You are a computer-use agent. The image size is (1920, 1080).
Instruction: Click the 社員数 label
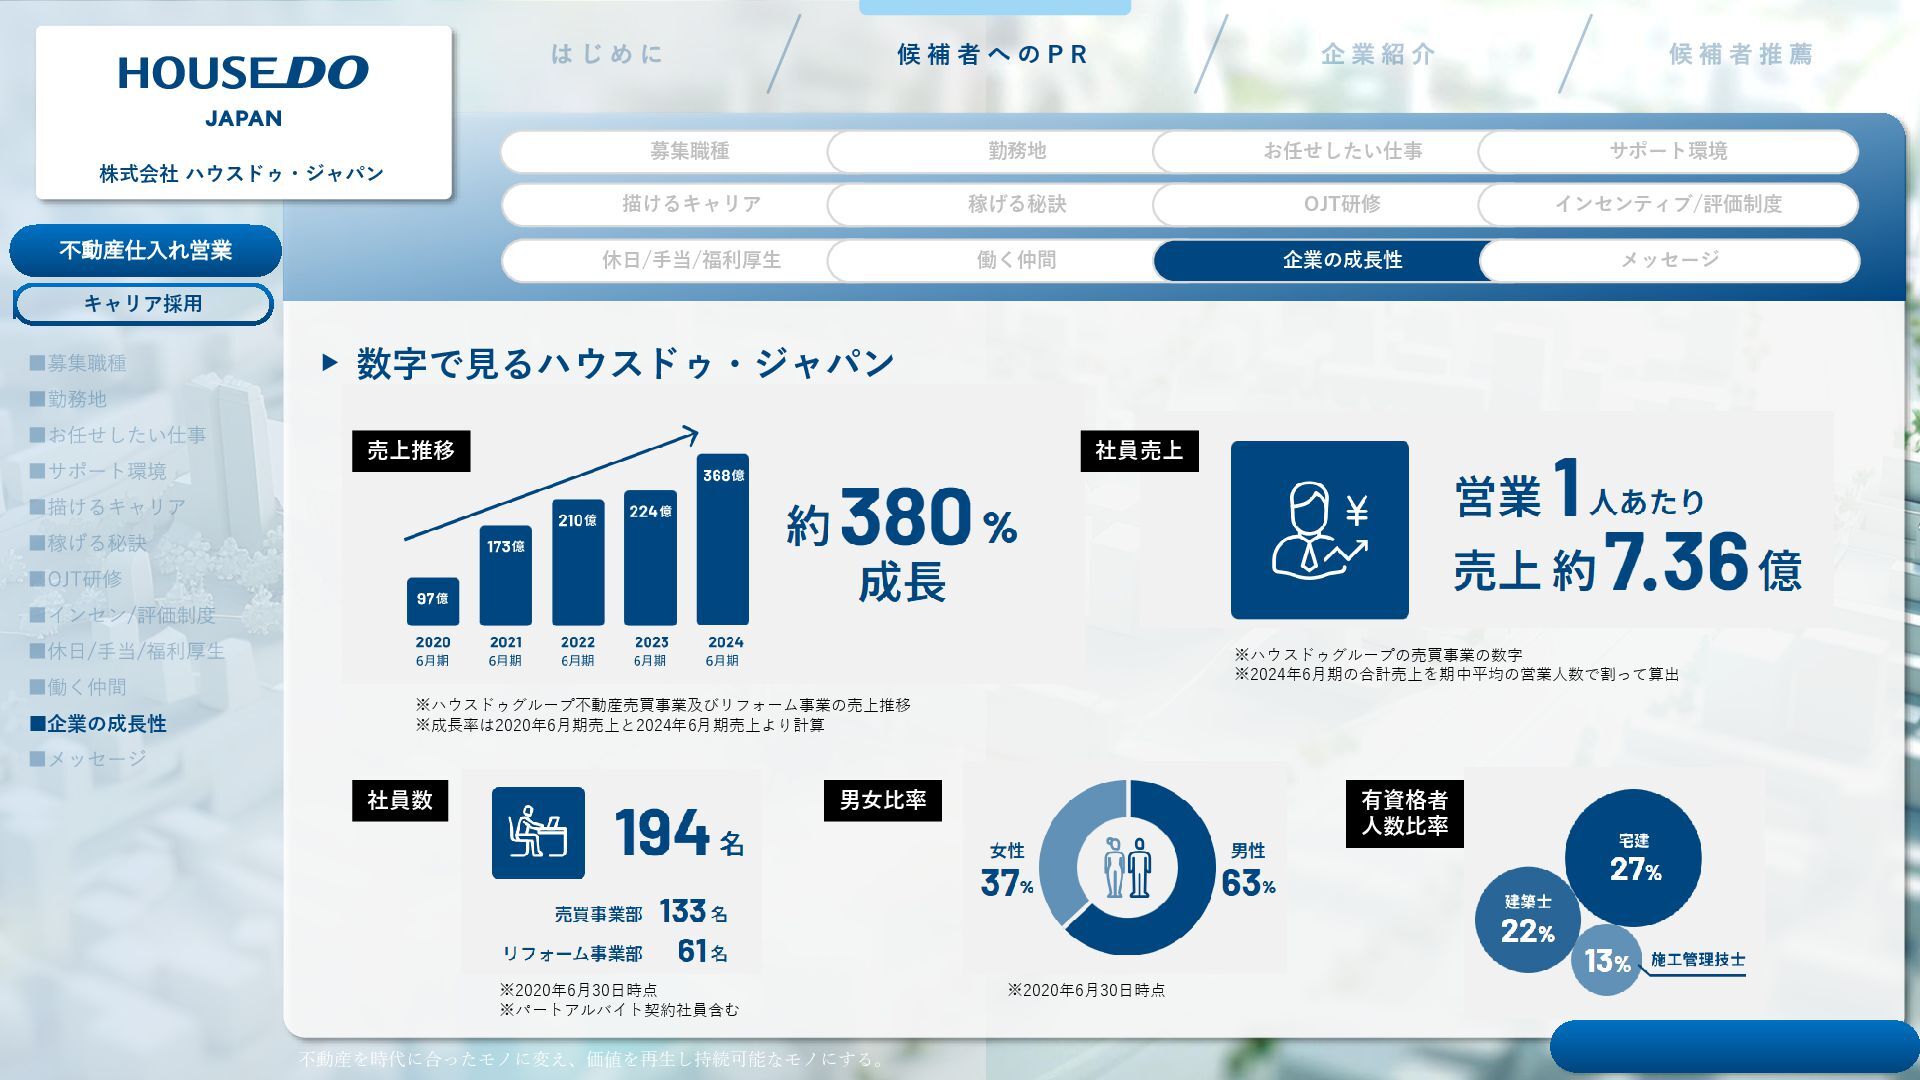400,801
